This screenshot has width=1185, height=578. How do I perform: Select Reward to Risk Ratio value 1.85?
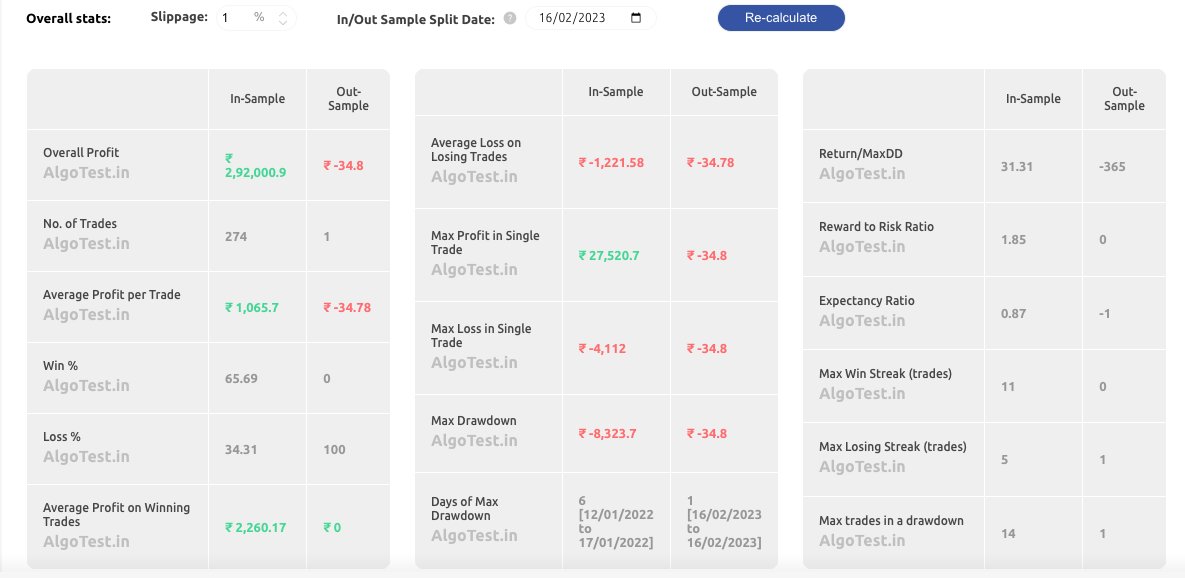click(x=1013, y=240)
